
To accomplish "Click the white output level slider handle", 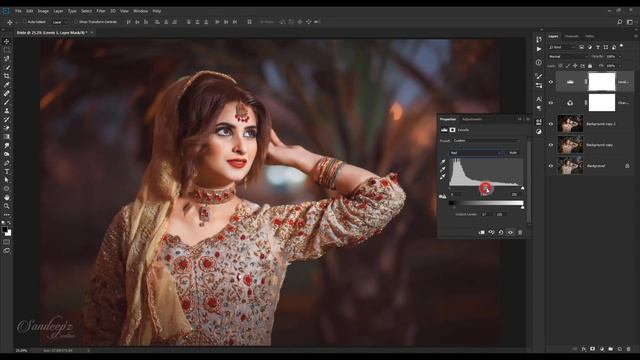I will point(522,207).
